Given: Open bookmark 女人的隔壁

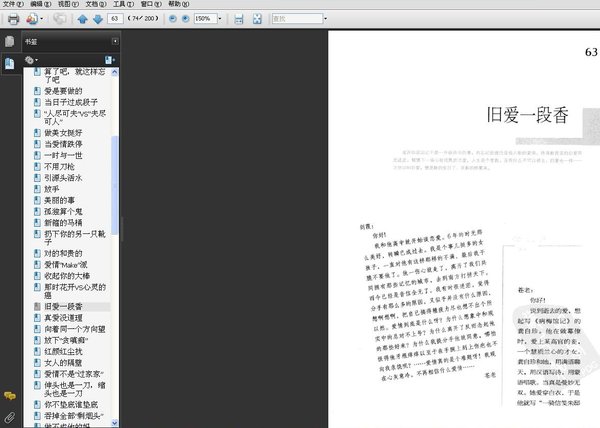Looking at the screenshot, I should 63,363.
